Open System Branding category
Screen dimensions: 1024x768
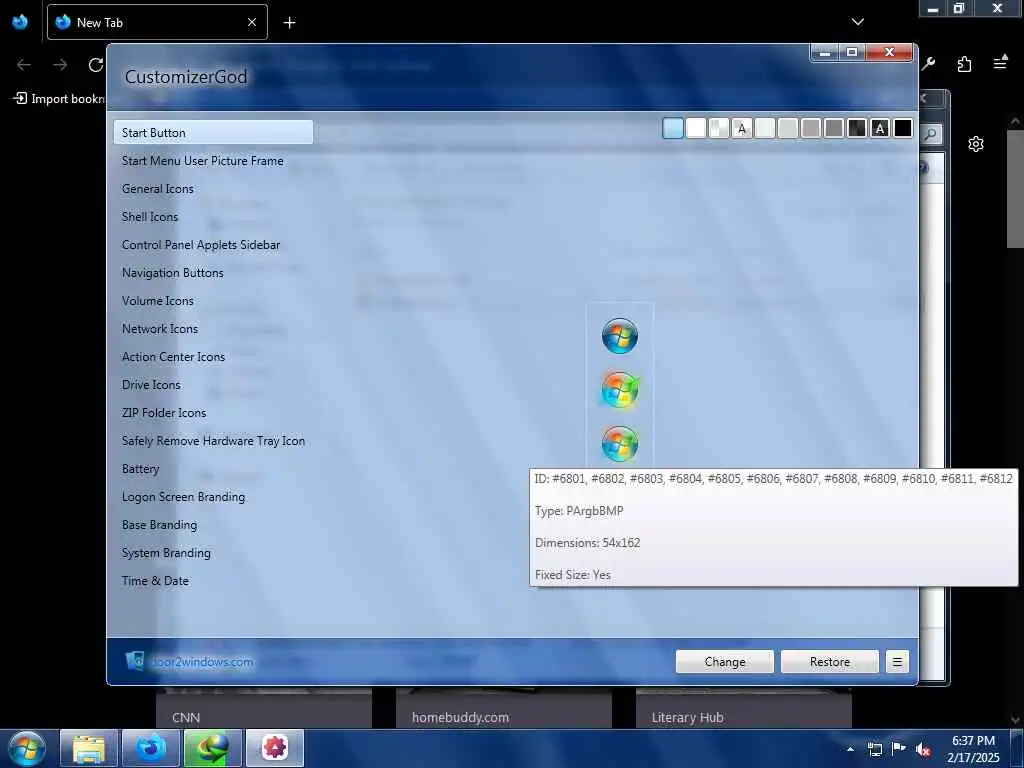click(x=213, y=554)
